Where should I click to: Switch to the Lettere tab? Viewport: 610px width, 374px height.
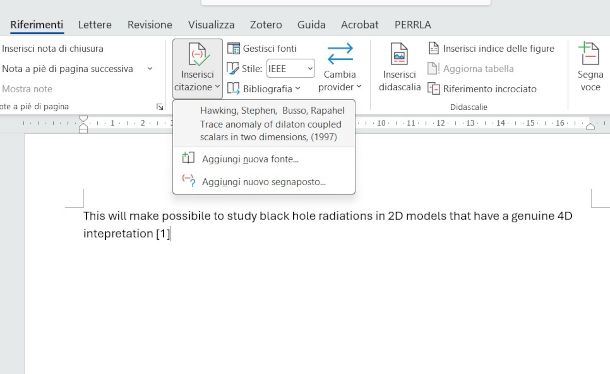(95, 25)
